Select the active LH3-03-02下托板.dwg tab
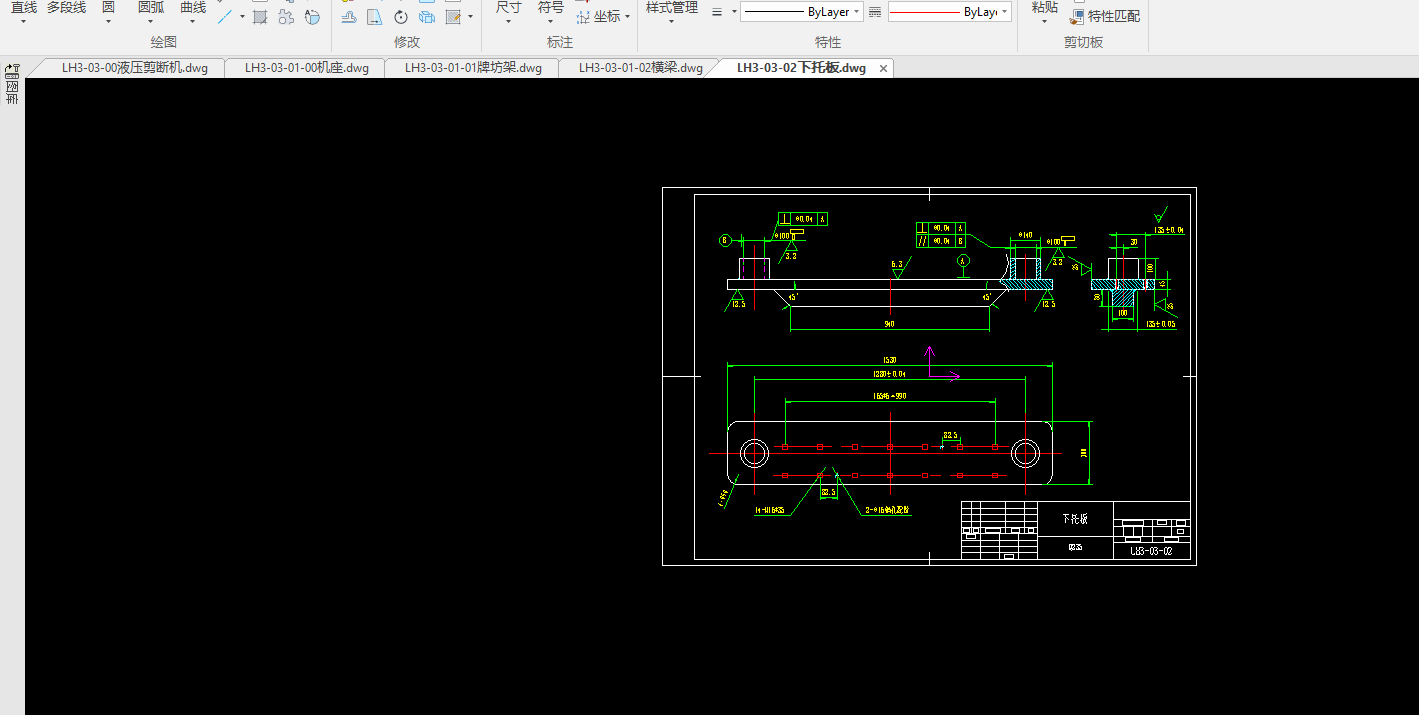 (x=800, y=68)
